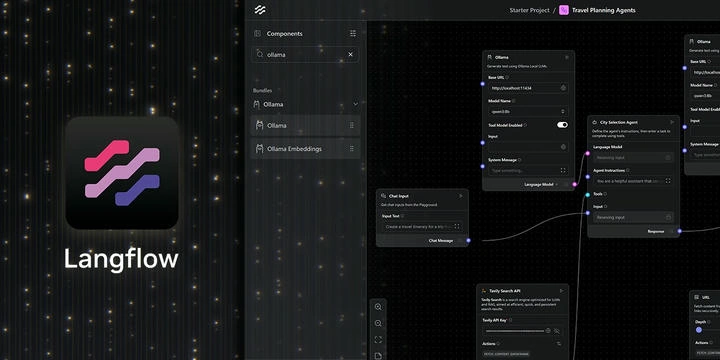The width and height of the screenshot is (720, 360).
Task: Click the City Selection Agent node icon
Action: [x=595, y=123]
